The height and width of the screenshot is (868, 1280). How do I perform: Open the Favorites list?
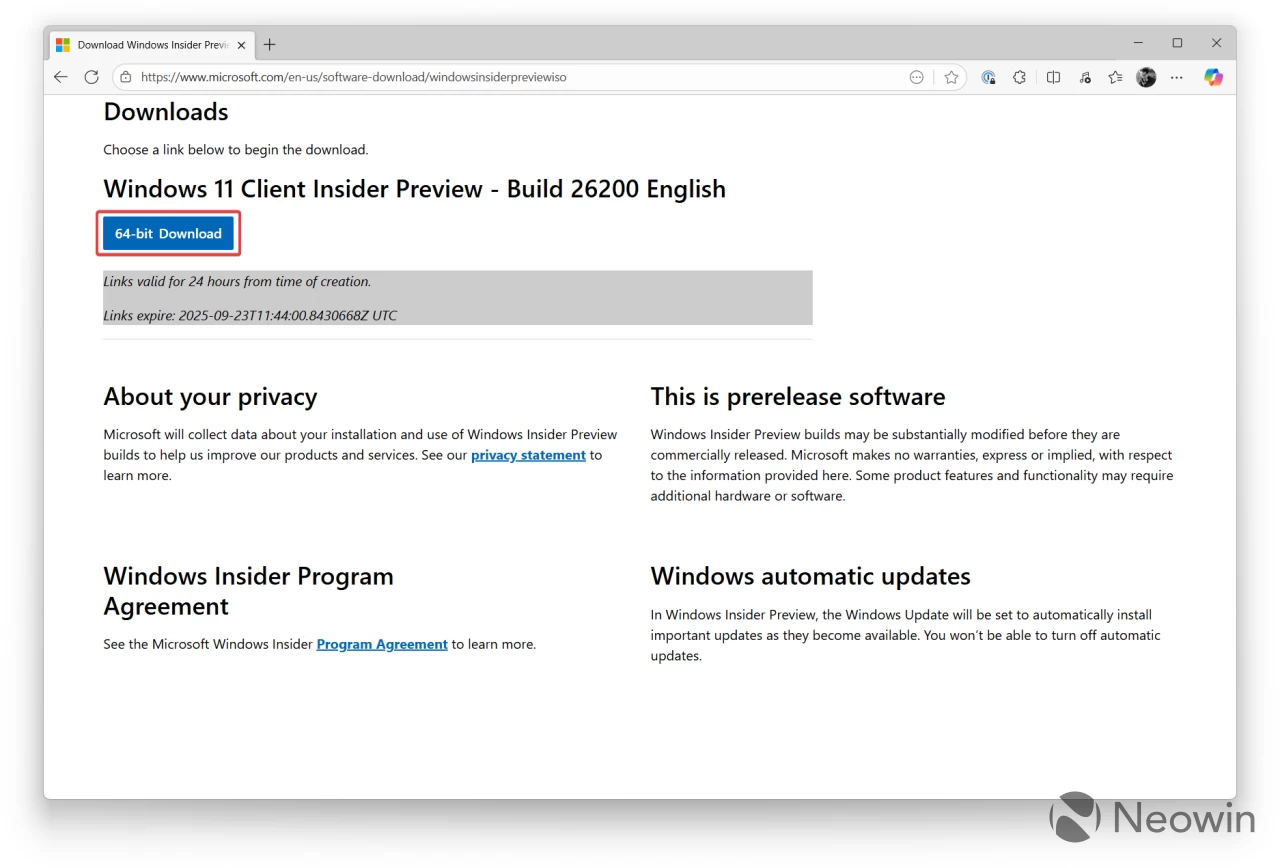[1115, 77]
